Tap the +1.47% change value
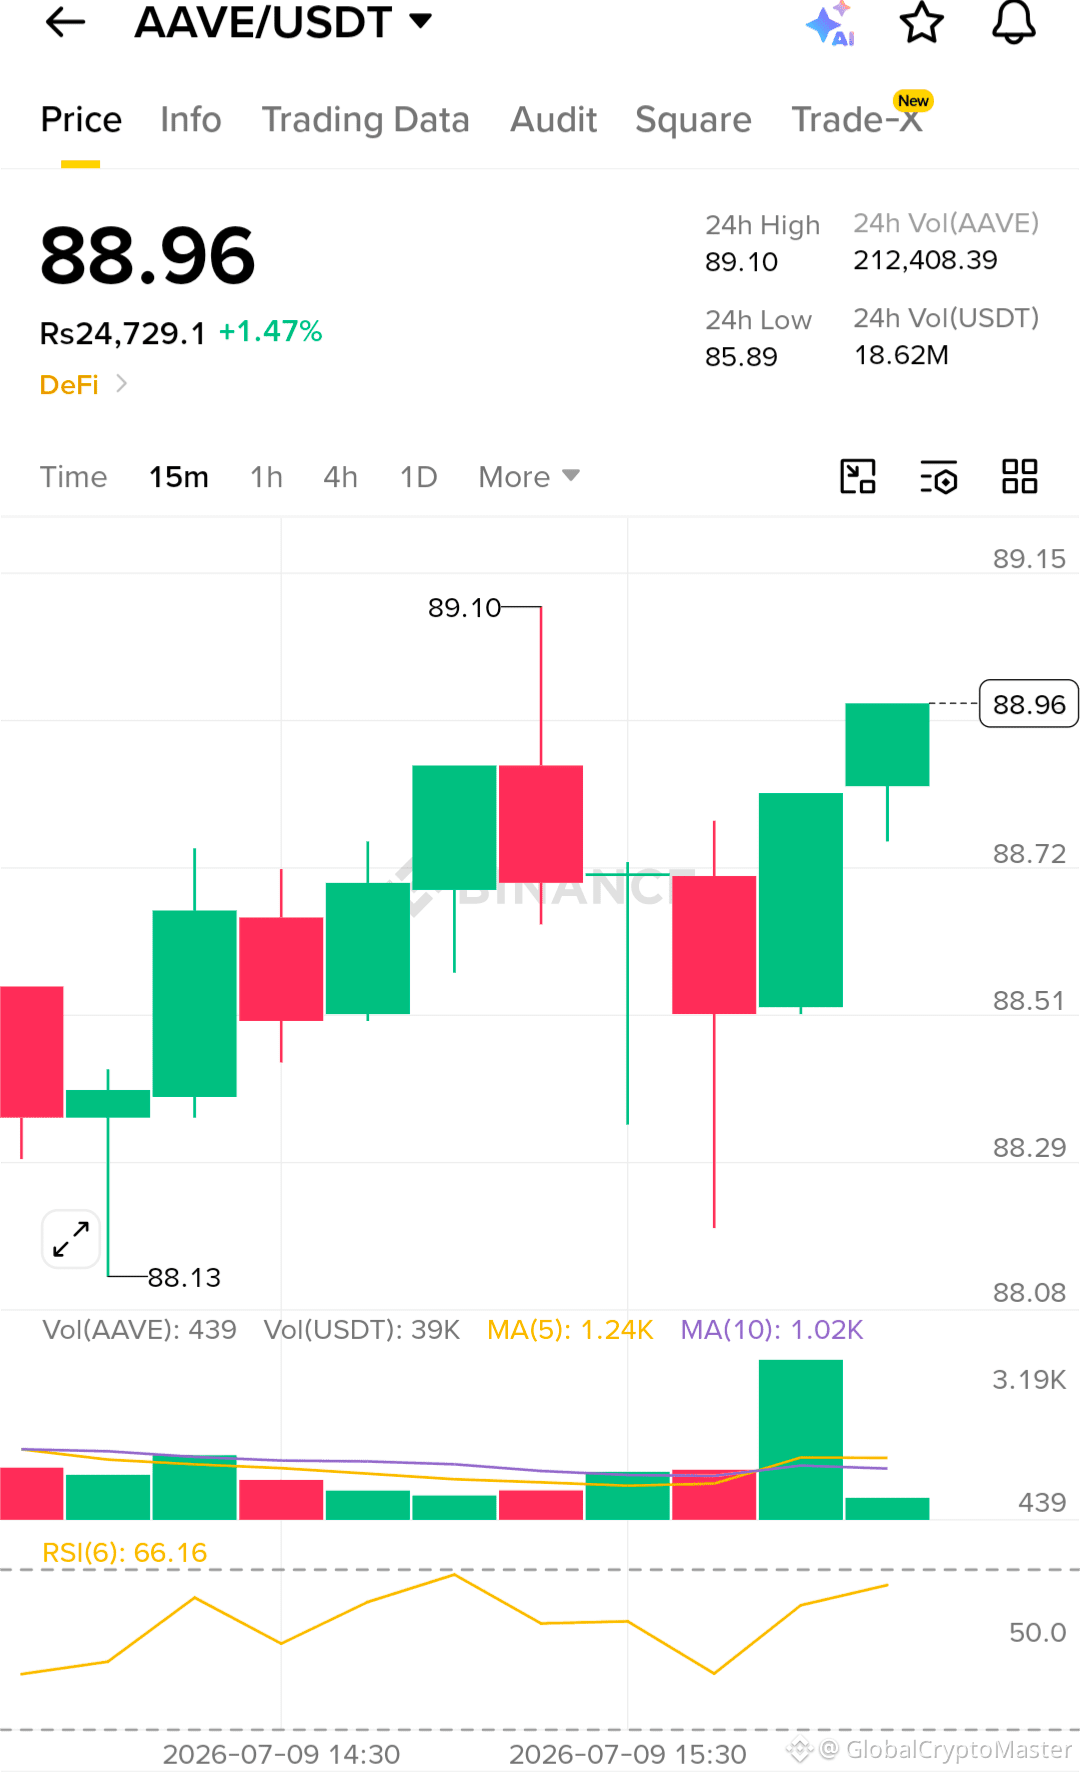The width and height of the screenshot is (1080, 1774). [271, 332]
